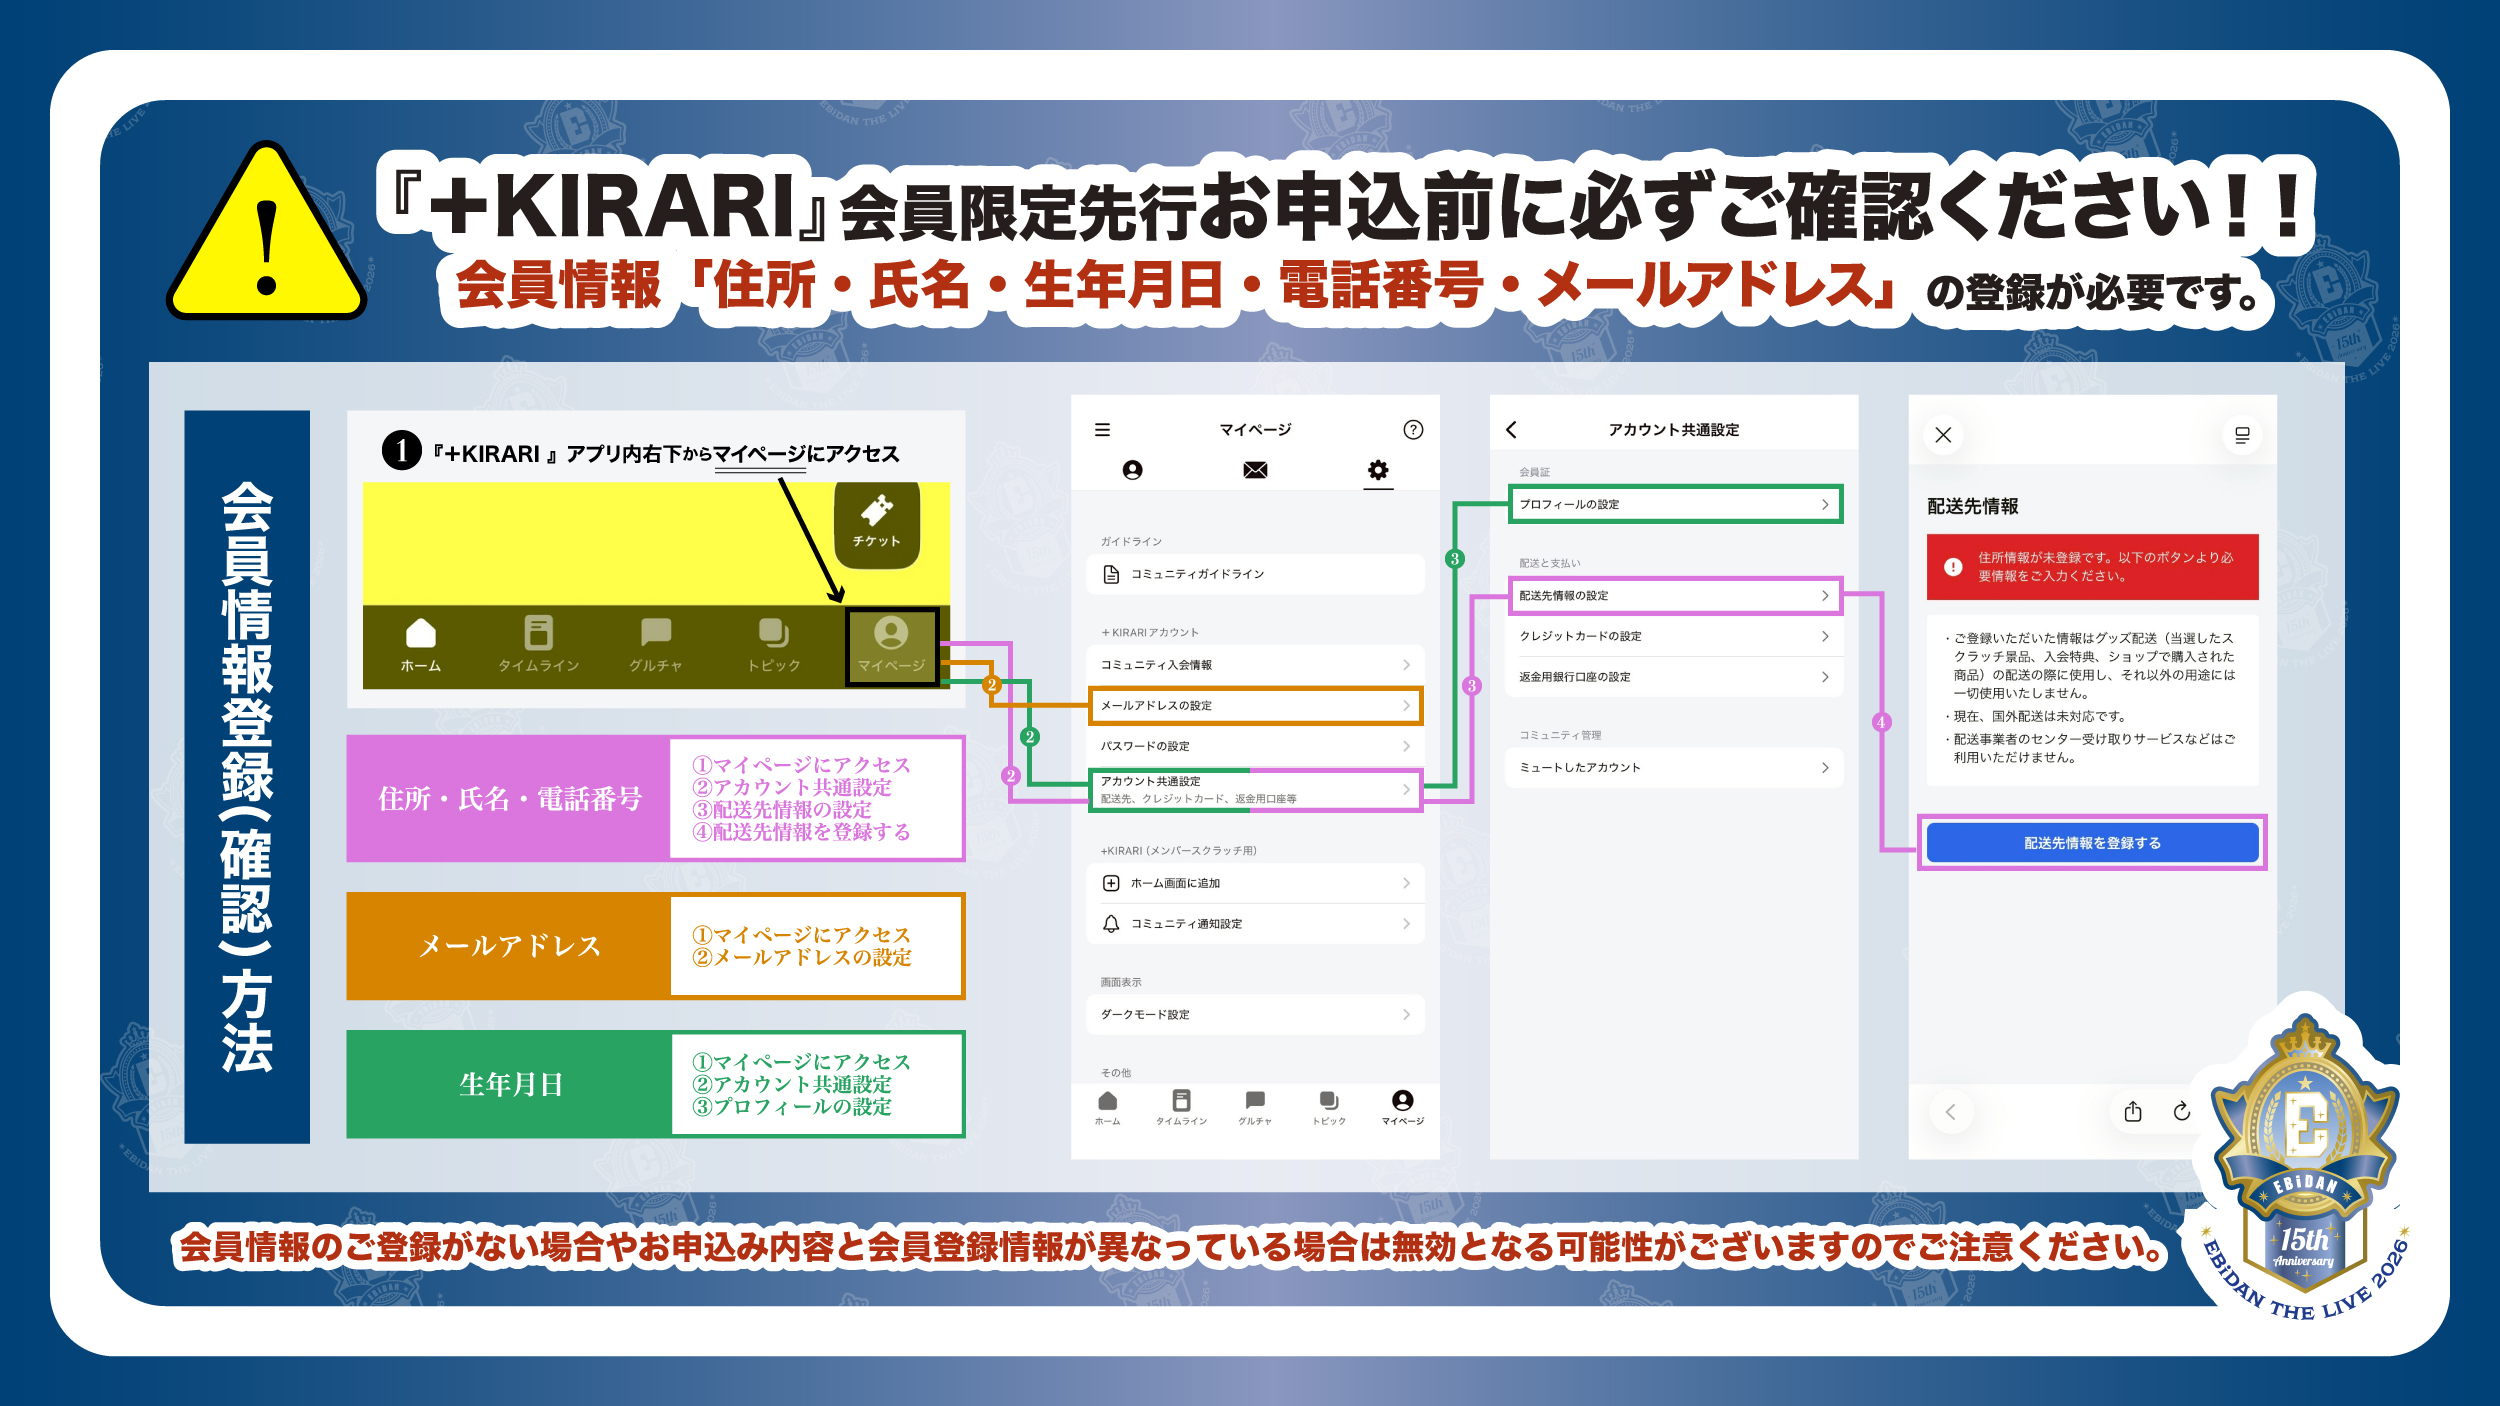Open クレジットカードの設定 row
This screenshot has width=2500, height=1406.
[1675, 636]
